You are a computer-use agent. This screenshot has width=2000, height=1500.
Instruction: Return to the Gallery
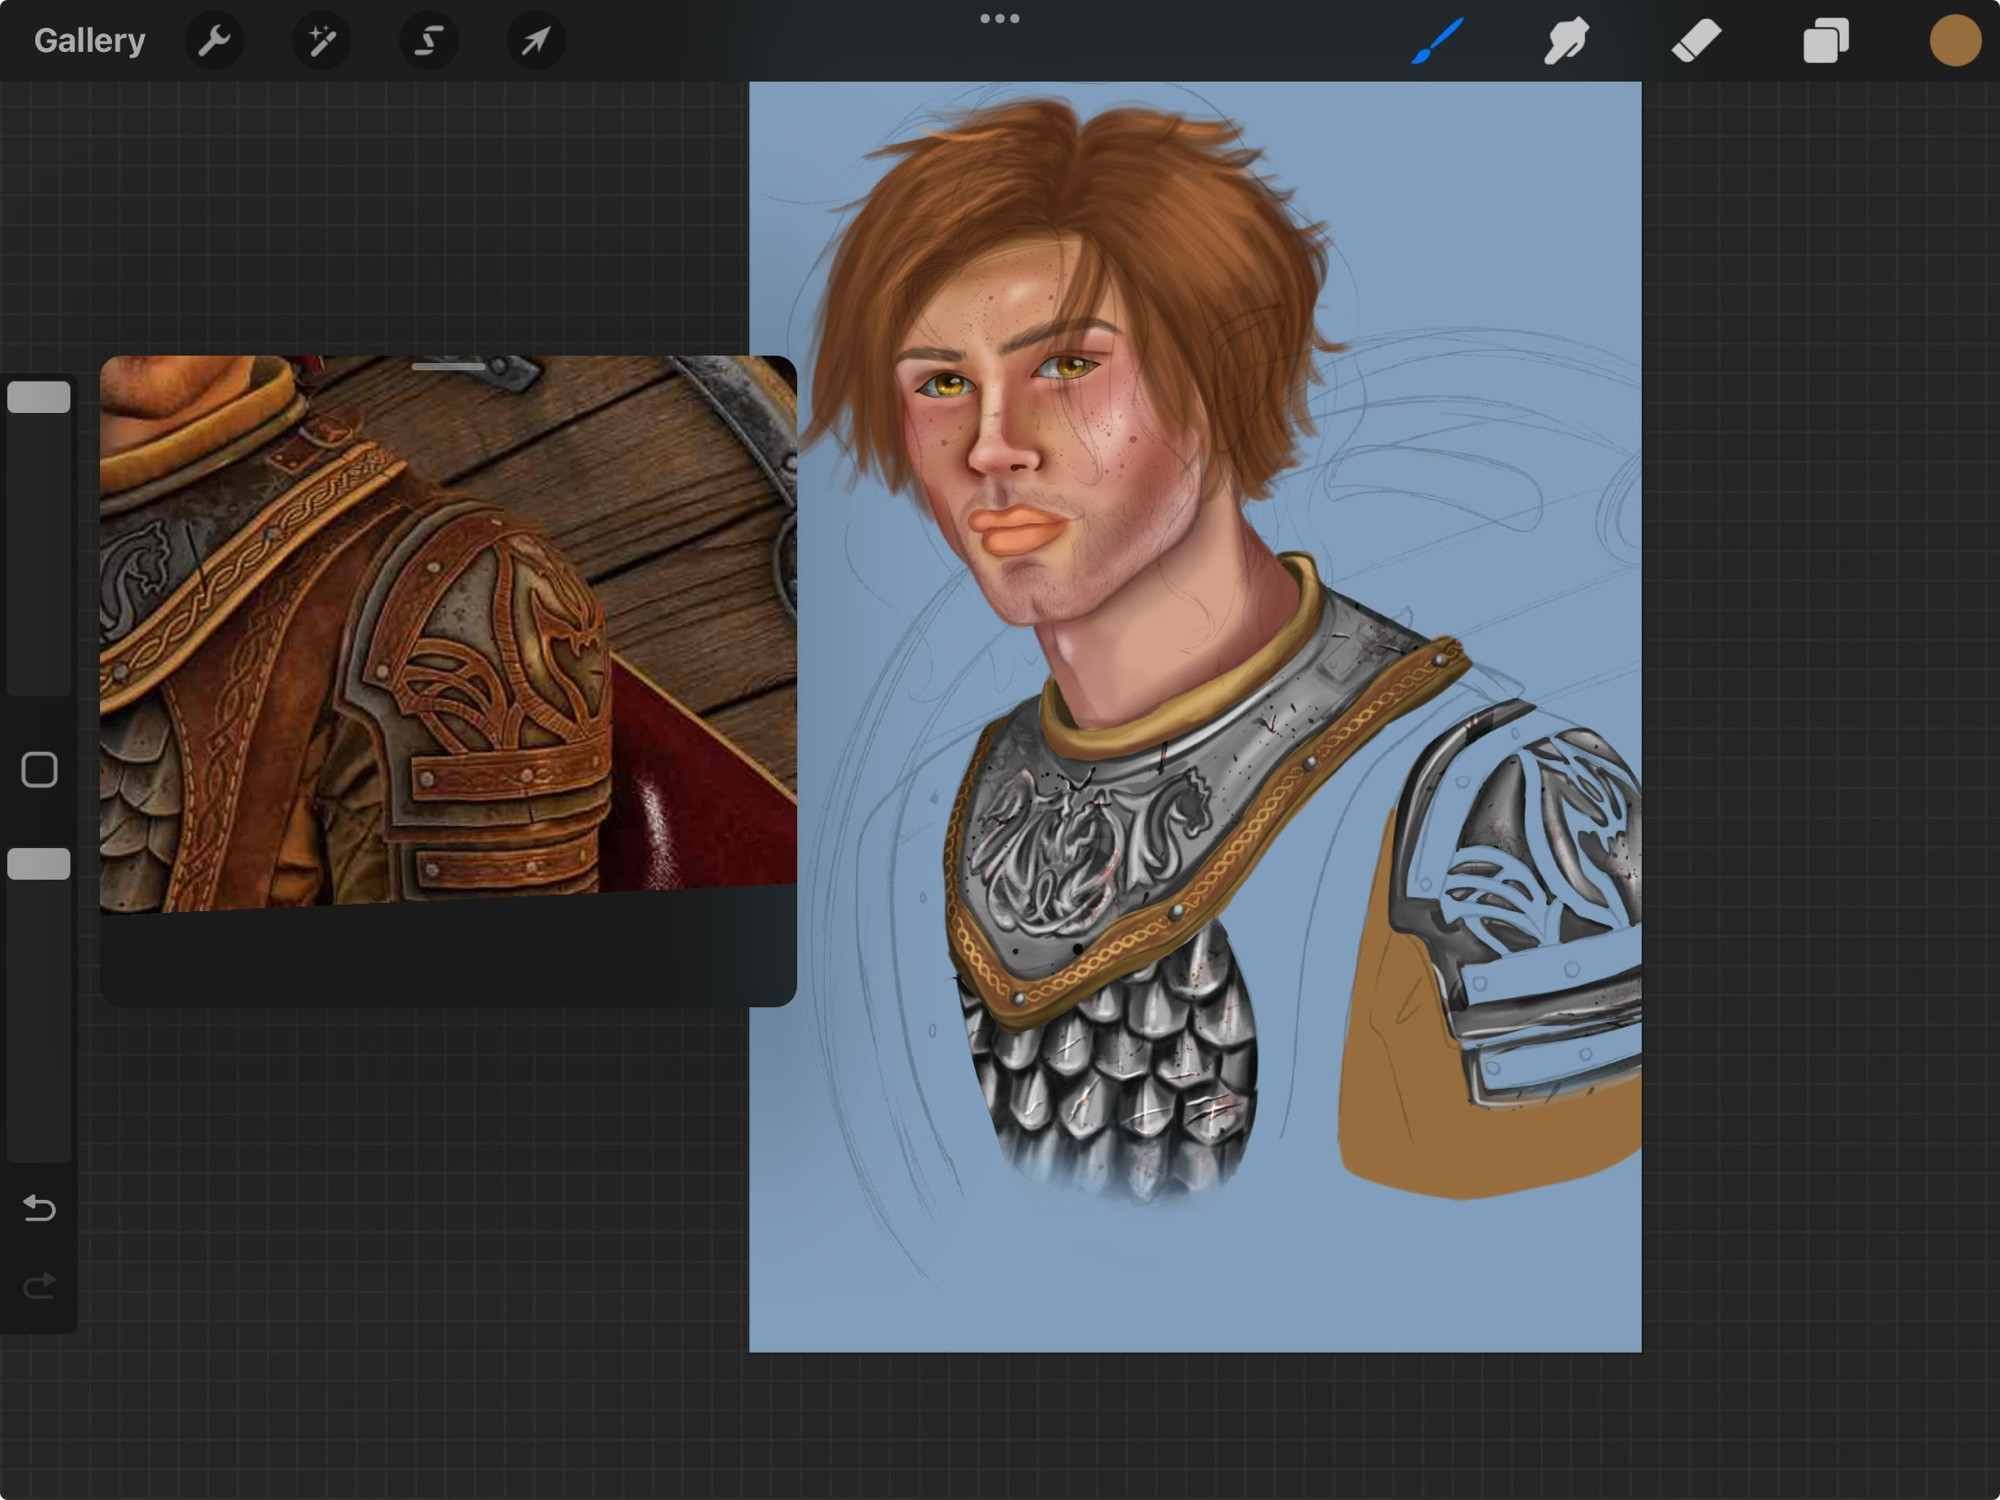(x=89, y=41)
